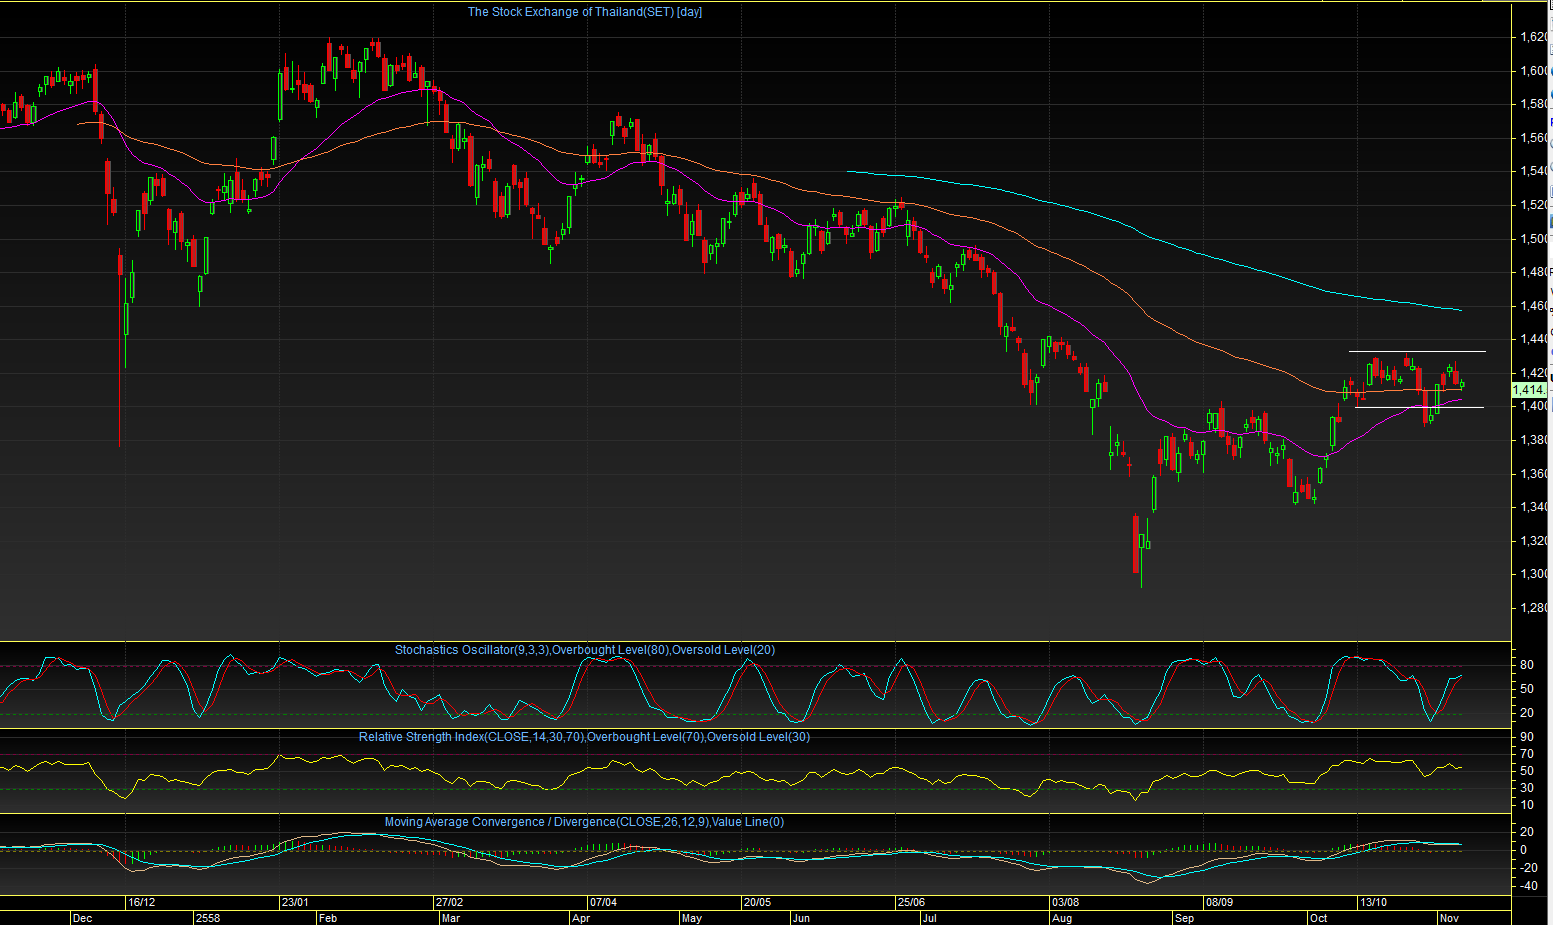Image resolution: width=1553 pixels, height=925 pixels.
Task: Click the 1,620 price axis label
Action: coord(1535,37)
